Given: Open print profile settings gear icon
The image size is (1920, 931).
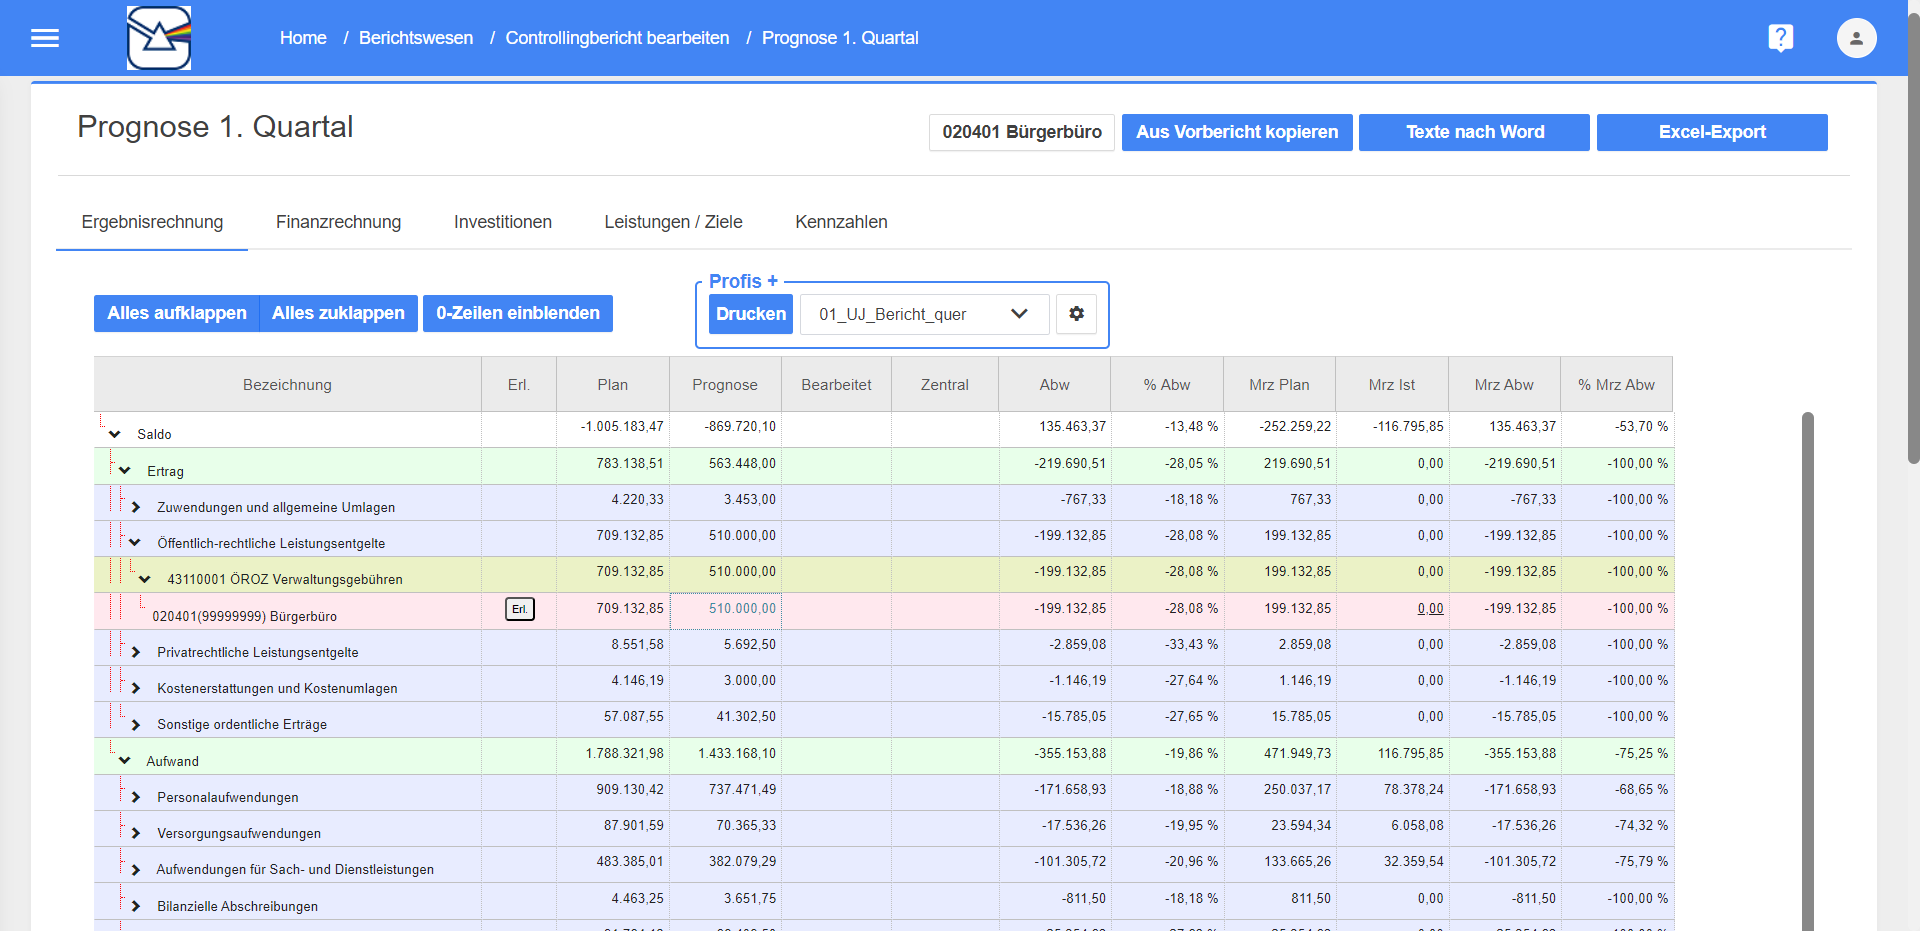Looking at the screenshot, I should [x=1076, y=314].
